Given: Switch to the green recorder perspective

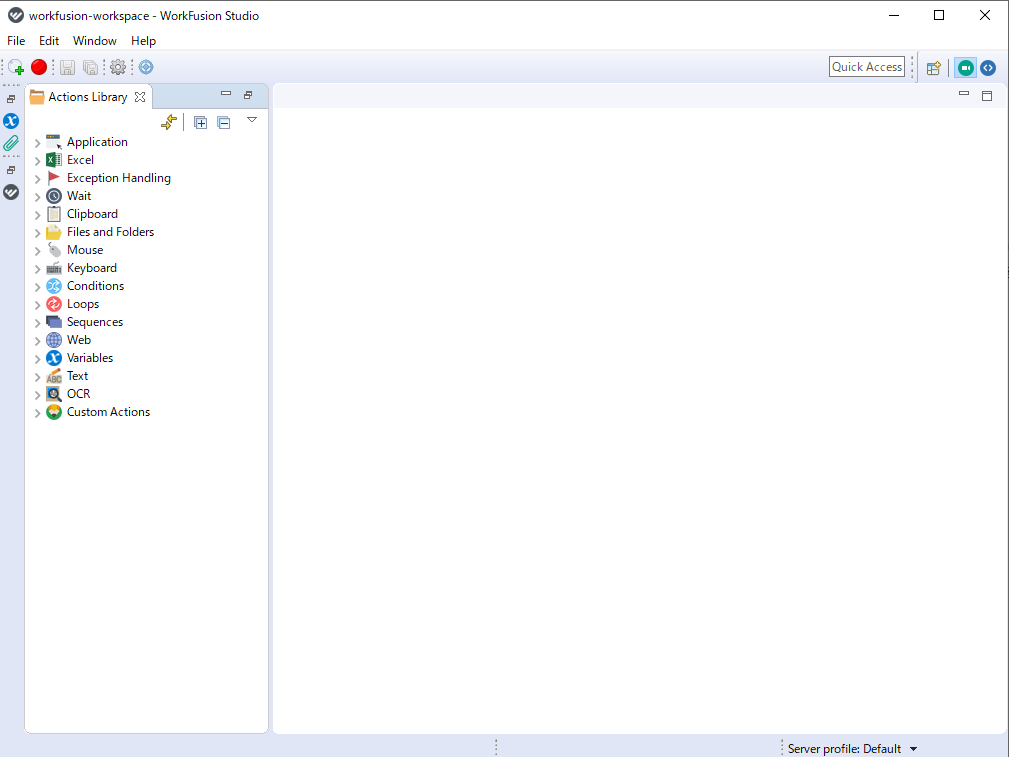Looking at the screenshot, I should [x=965, y=68].
